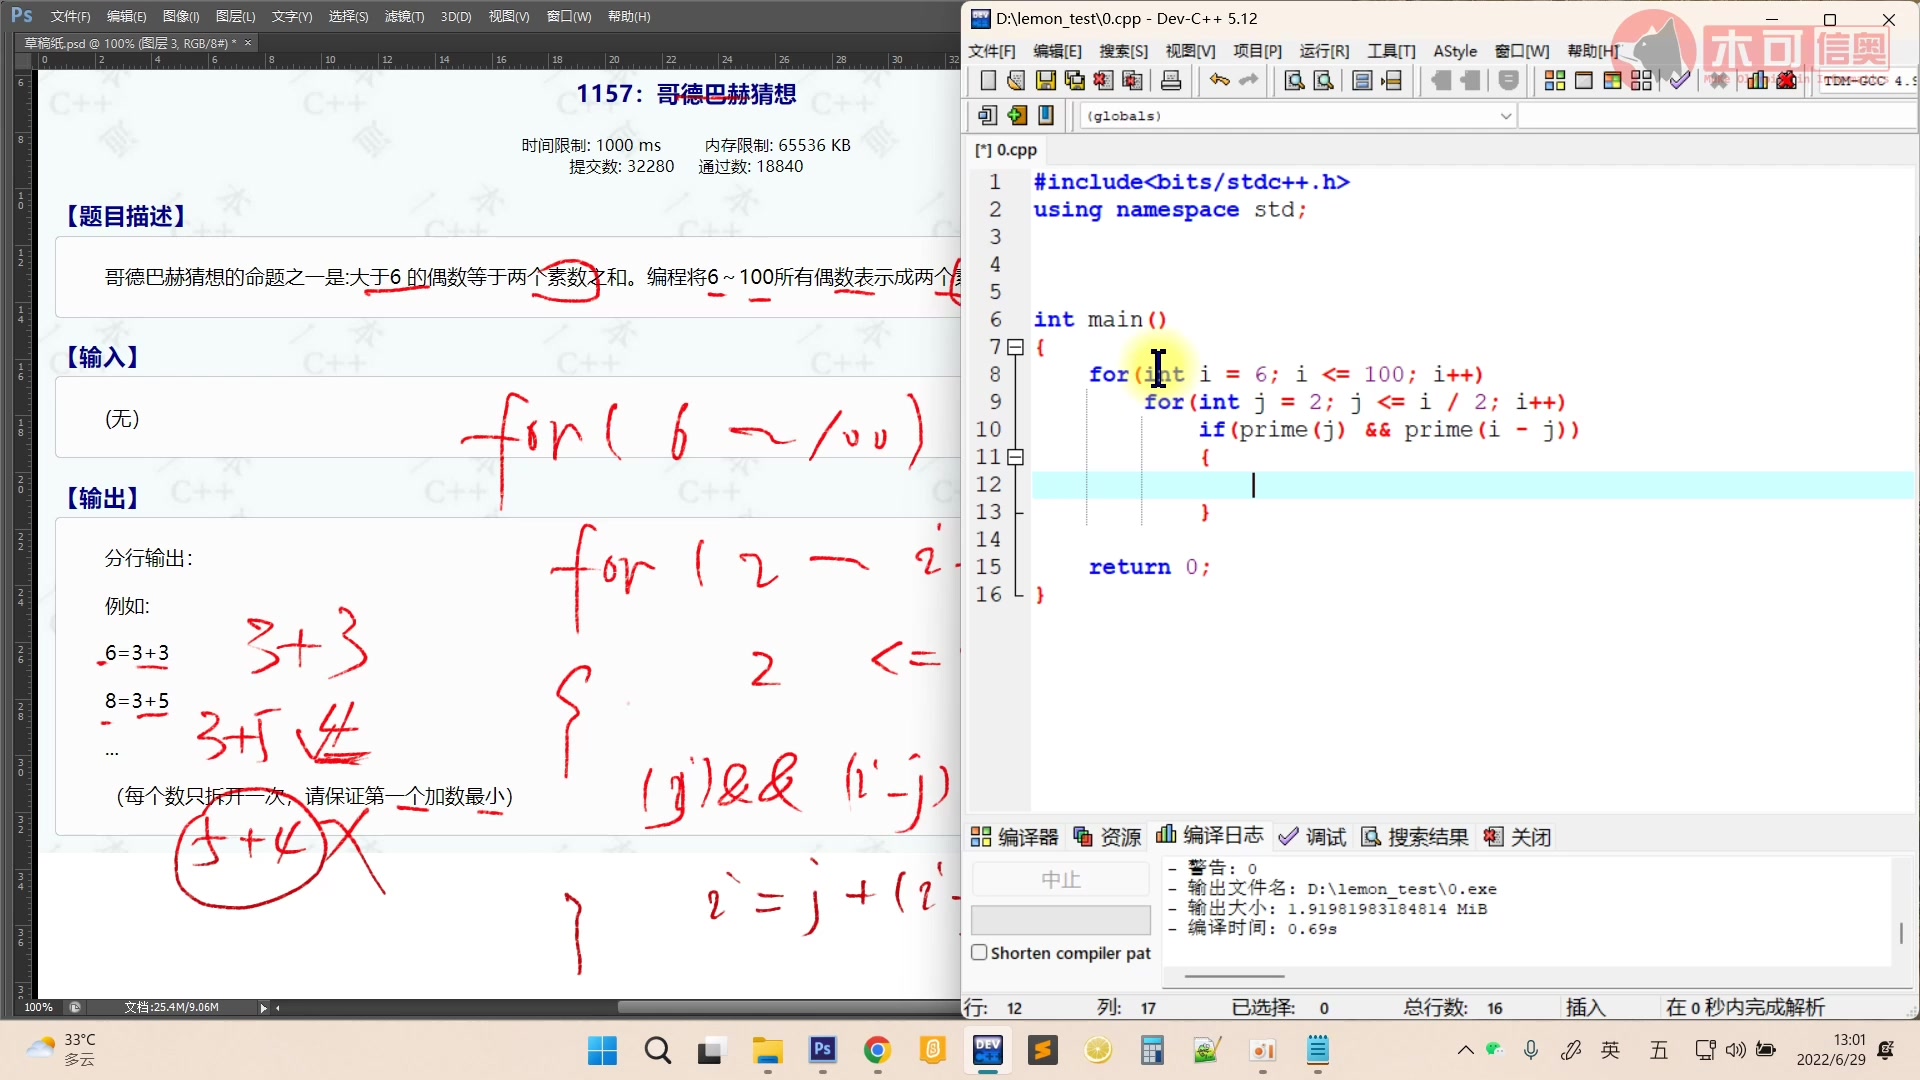Viewport: 1920px width, 1080px height.
Task: Open Find using the first magnifier icon
Action: pyautogui.click(x=1294, y=81)
